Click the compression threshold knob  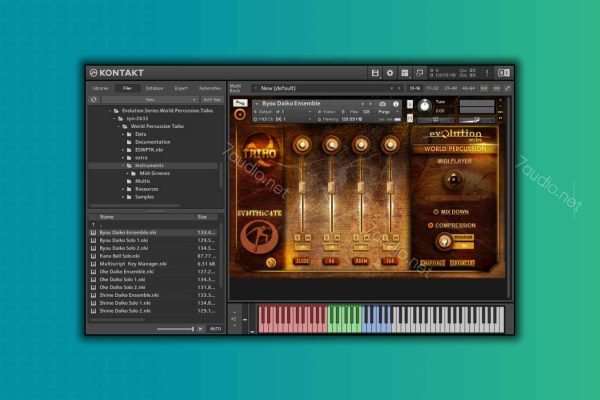[444, 242]
